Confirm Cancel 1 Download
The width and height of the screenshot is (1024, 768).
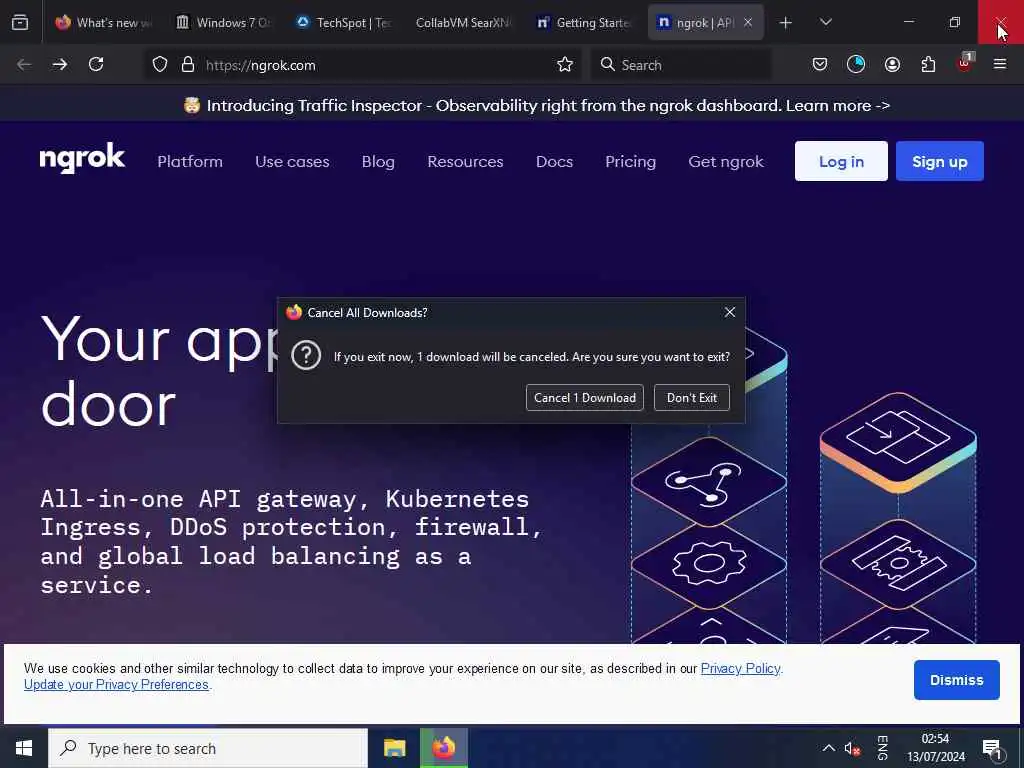584,398
